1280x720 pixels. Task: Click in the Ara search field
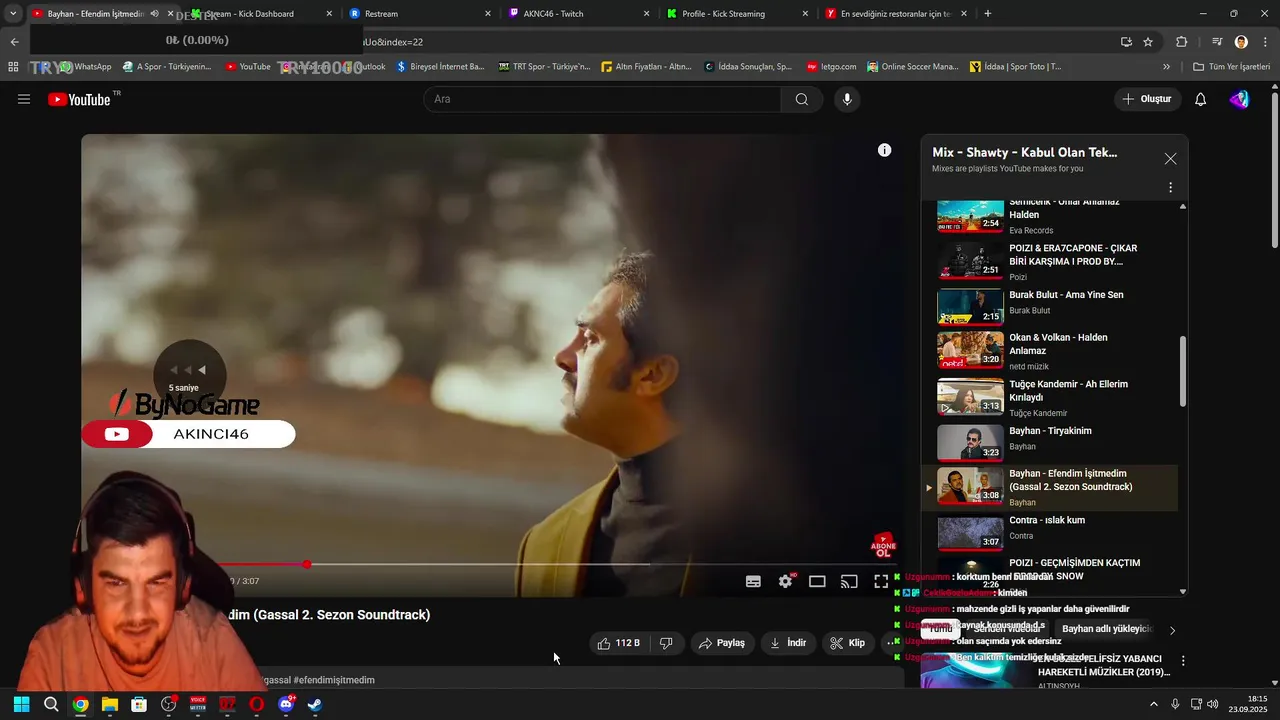(602, 99)
